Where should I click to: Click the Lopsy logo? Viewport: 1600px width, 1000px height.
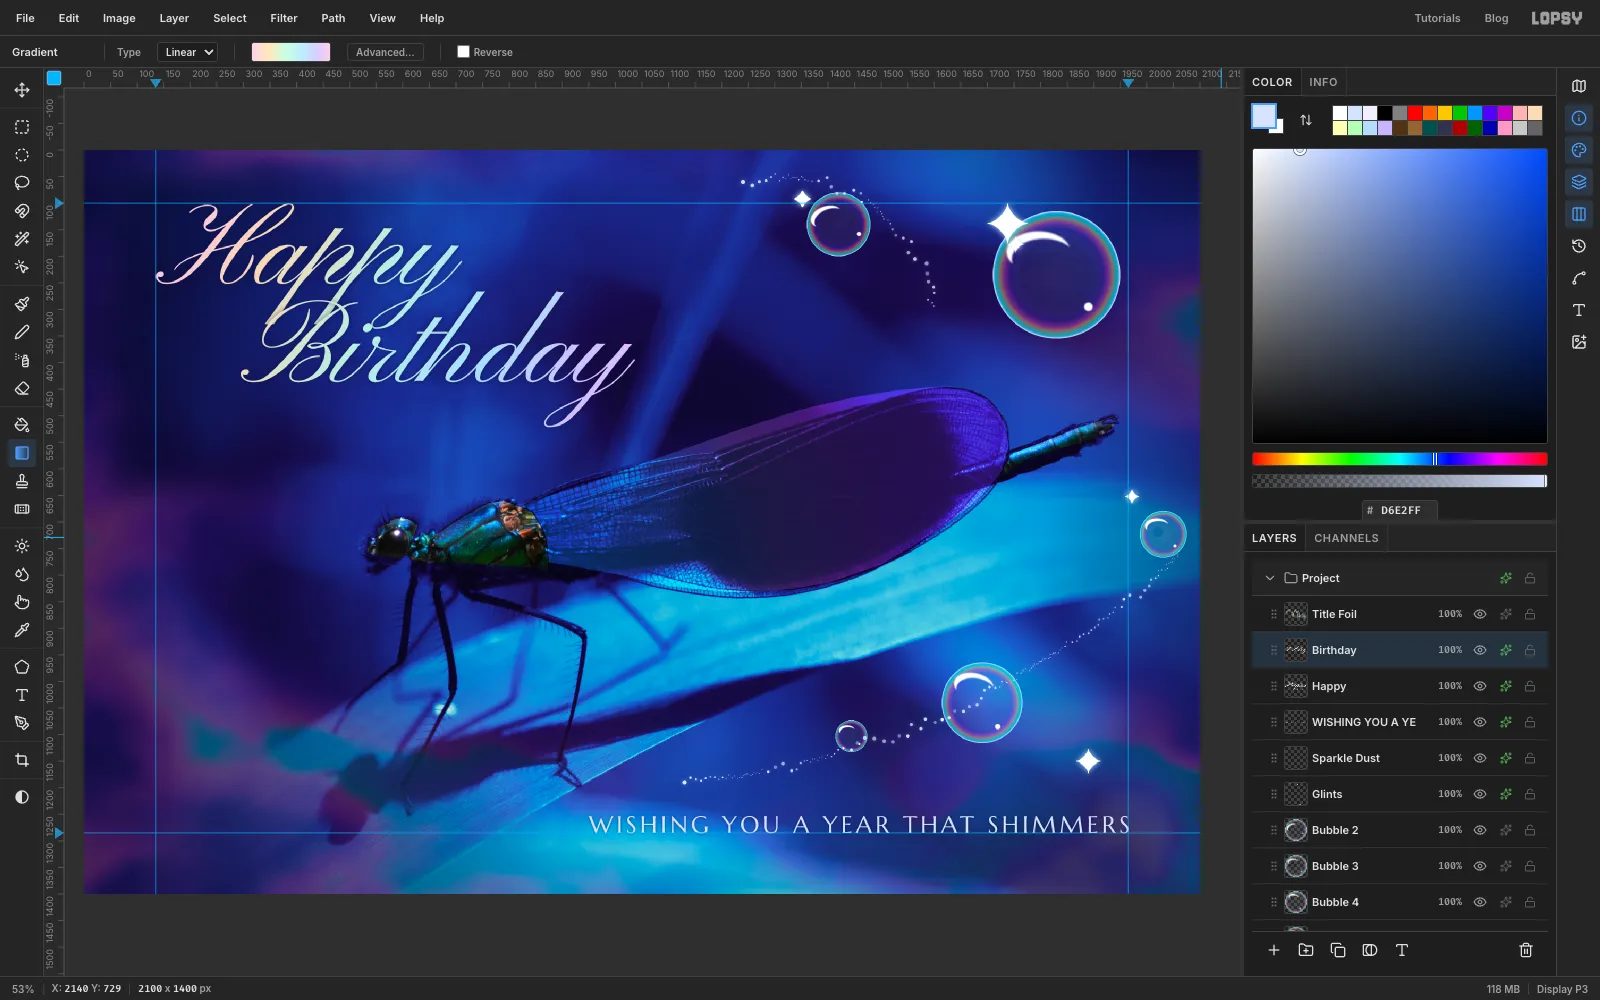click(1557, 18)
